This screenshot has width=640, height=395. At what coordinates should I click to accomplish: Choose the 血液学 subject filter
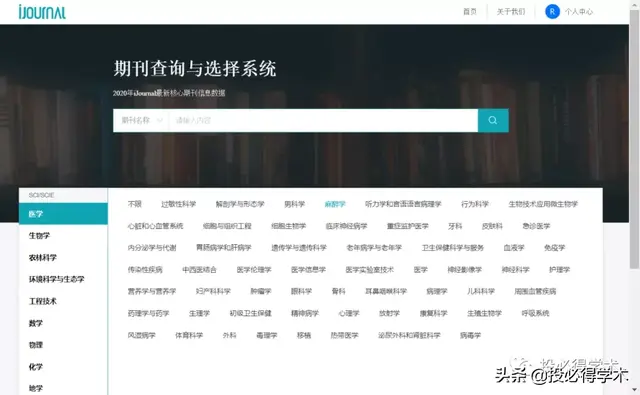click(514, 248)
